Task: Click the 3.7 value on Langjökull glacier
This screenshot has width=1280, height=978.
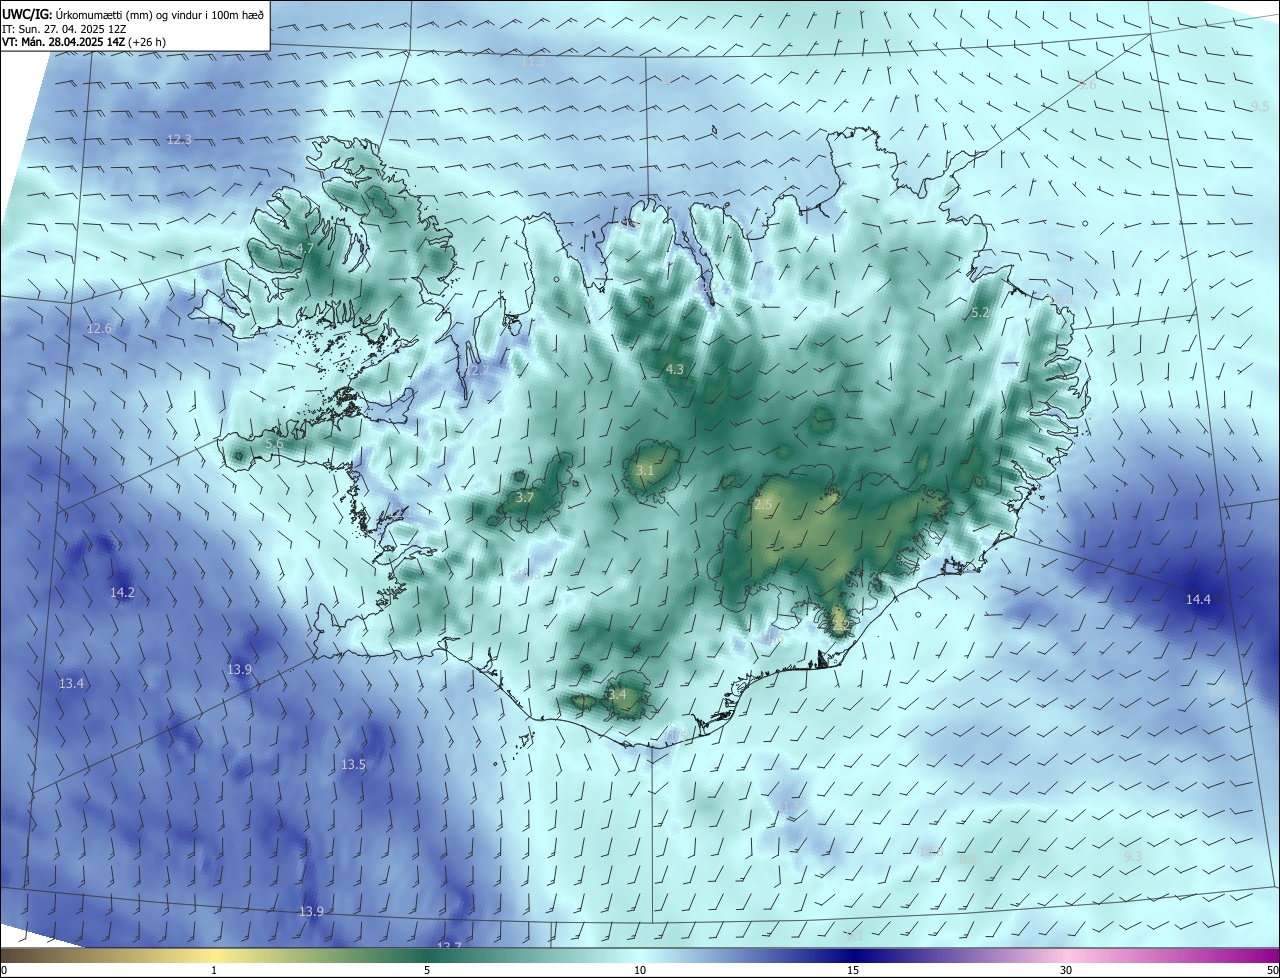Action: tap(525, 497)
